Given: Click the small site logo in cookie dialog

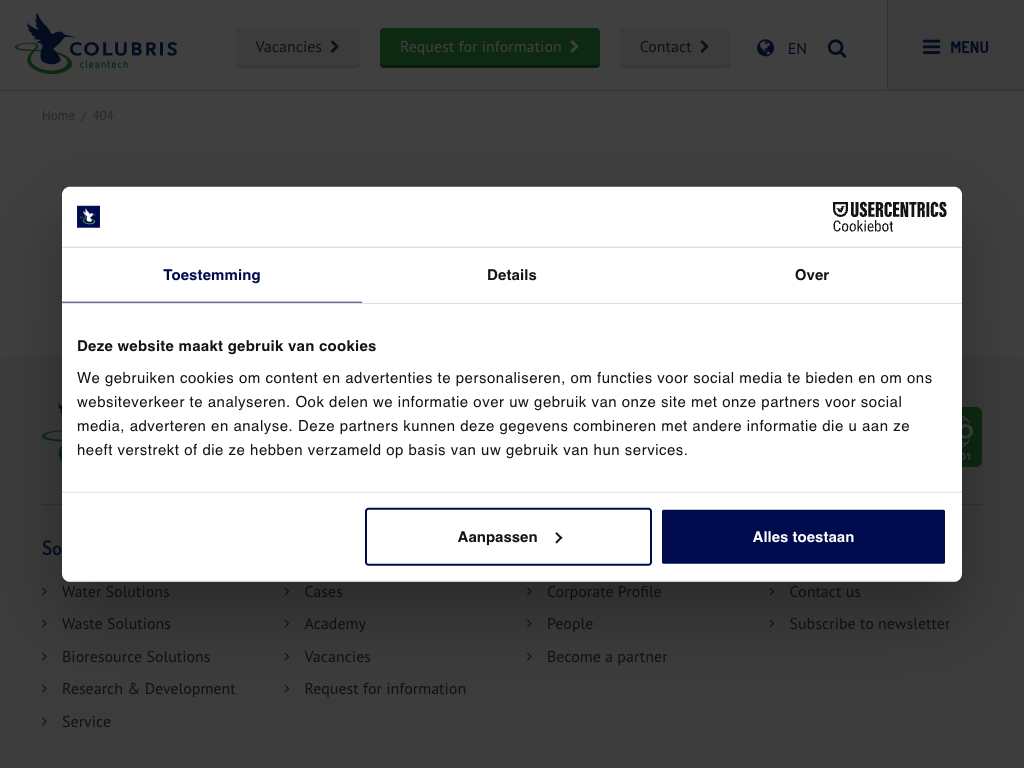Looking at the screenshot, I should coord(89,217).
